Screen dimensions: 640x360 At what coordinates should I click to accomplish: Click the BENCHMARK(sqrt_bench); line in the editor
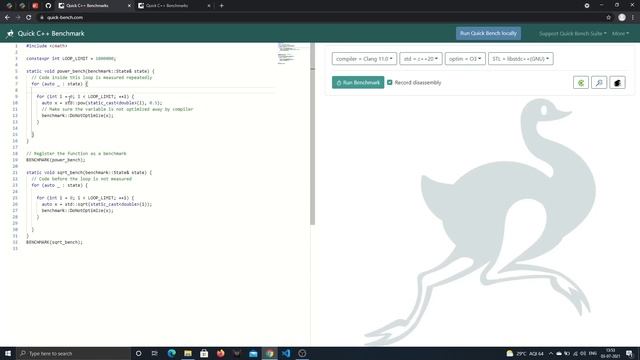point(54,242)
